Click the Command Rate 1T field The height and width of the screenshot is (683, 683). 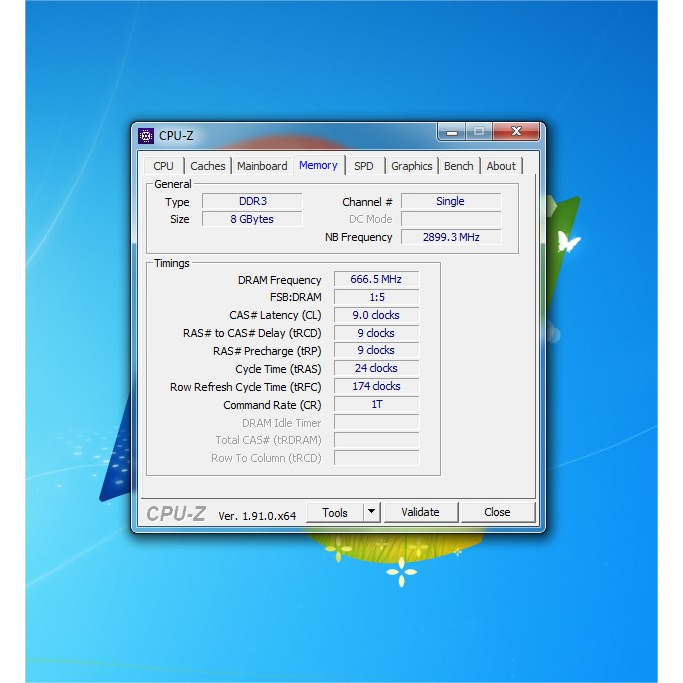[x=376, y=405]
